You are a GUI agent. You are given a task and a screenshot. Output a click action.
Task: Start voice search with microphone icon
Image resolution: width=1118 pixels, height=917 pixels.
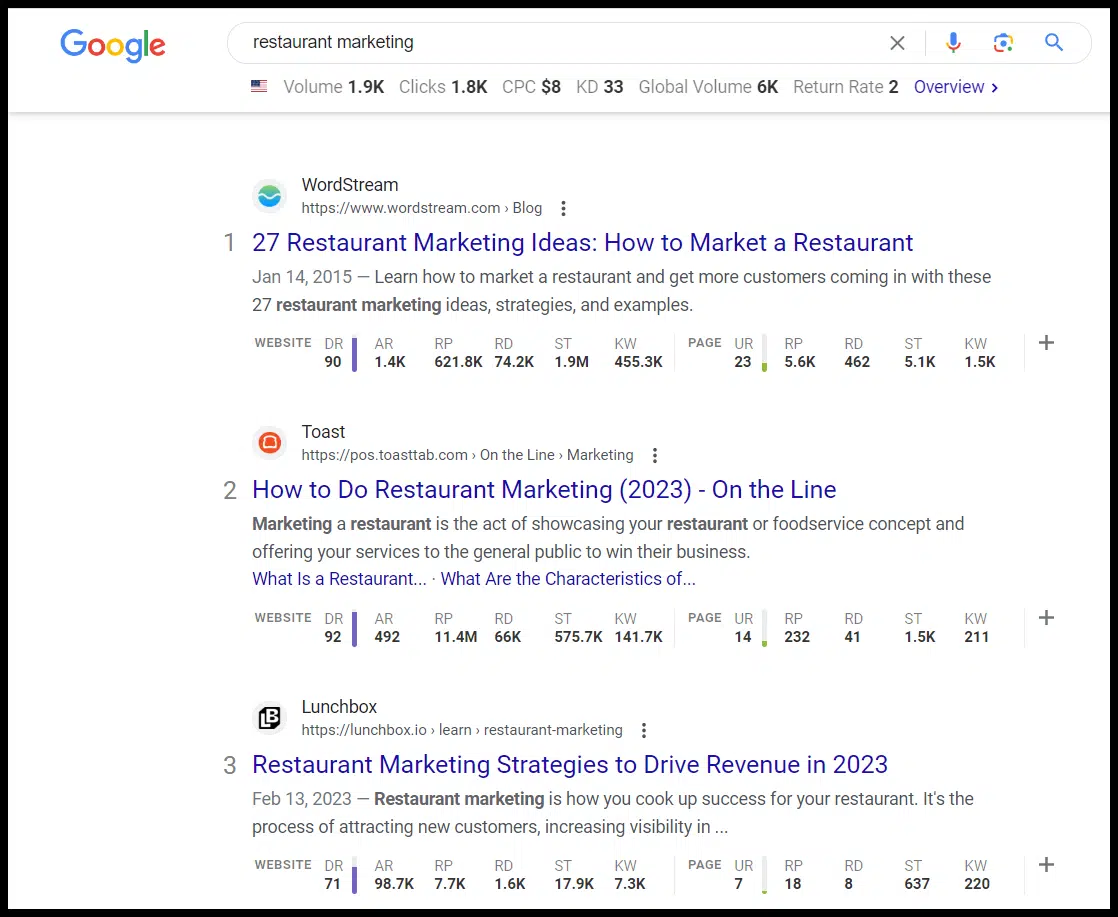pos(953,42)
